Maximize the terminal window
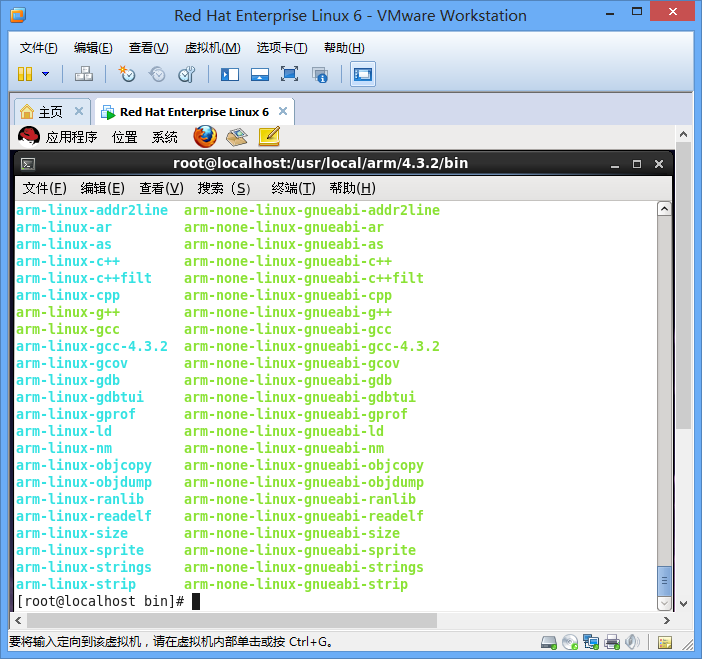Image resolution: width=702 pixels, height=659 pixels. [637, 164]
